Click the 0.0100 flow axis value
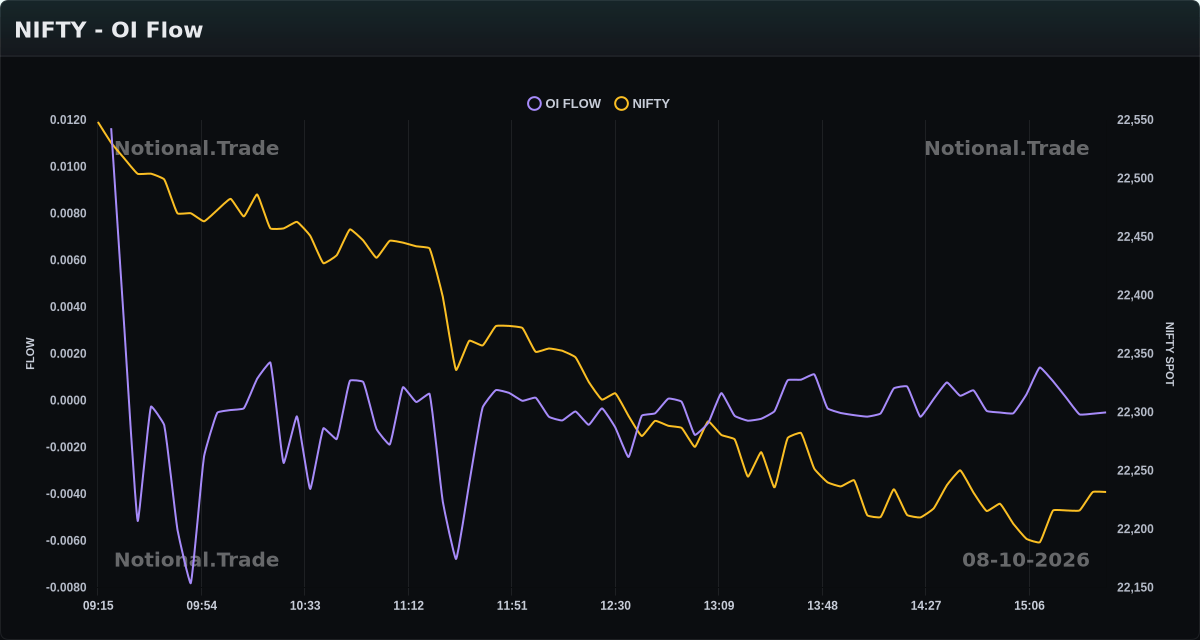This screenshot has height=640, width=1200. click(68, 167)
